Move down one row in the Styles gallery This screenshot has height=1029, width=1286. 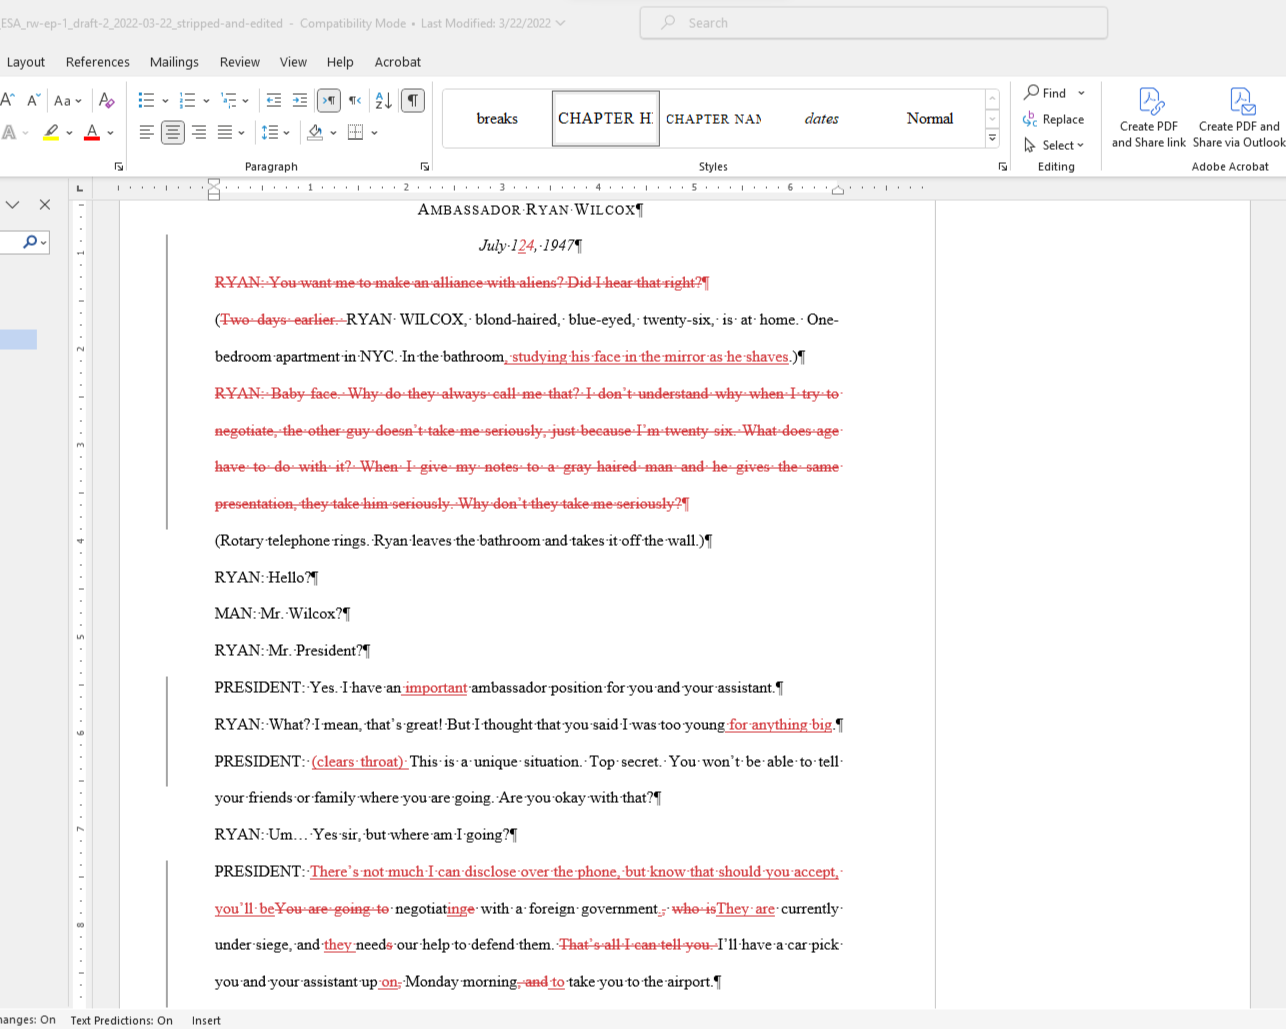coord(992,119)
